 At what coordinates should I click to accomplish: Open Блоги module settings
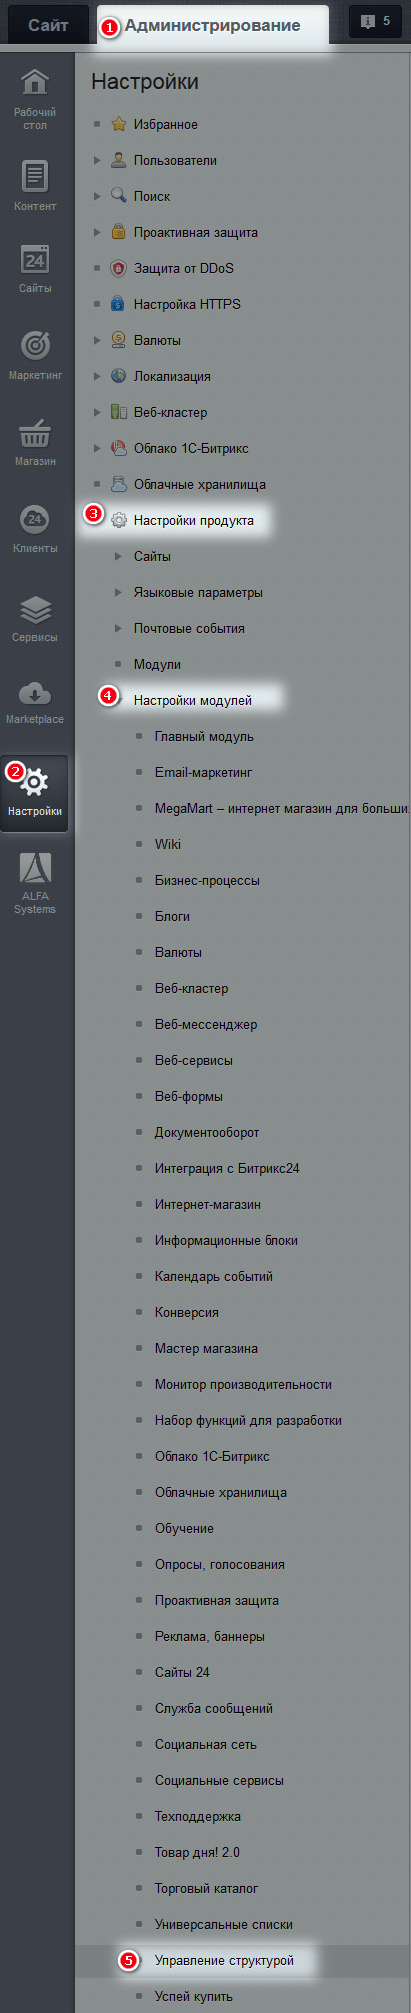172,916
